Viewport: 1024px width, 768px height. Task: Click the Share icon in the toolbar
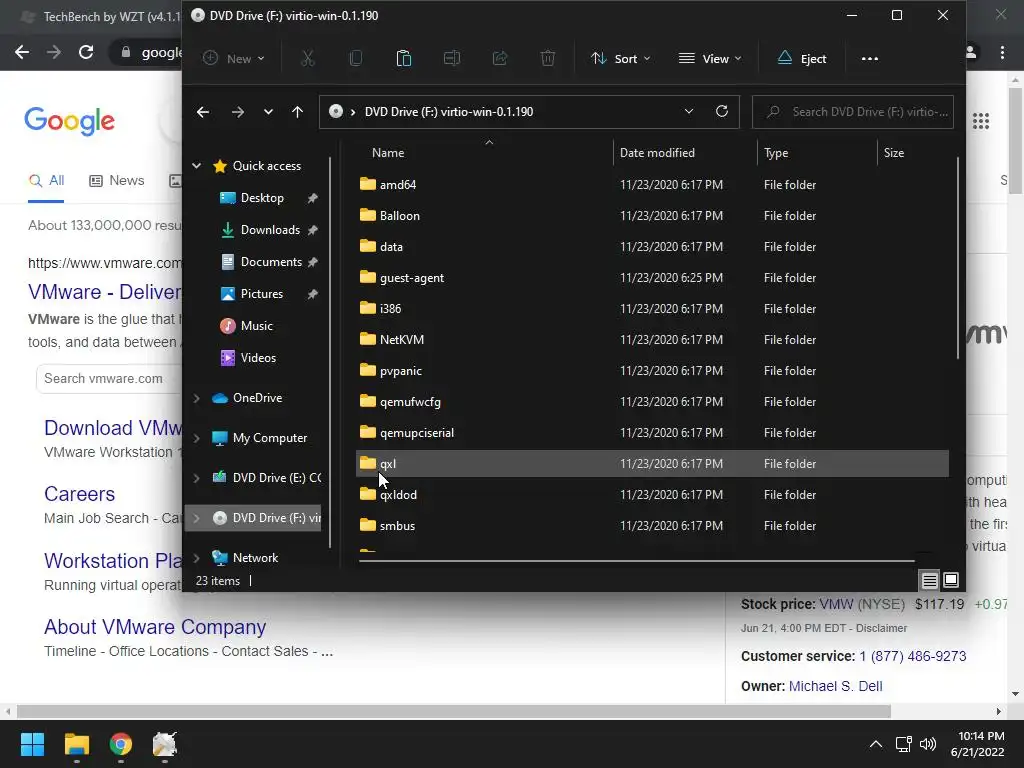point(500,59)
